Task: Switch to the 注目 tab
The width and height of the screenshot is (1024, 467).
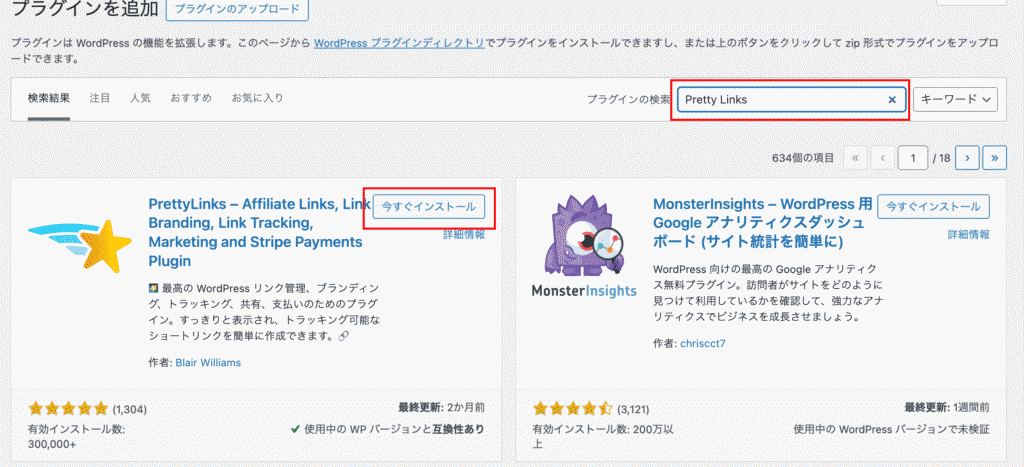Action: [100, 99]
